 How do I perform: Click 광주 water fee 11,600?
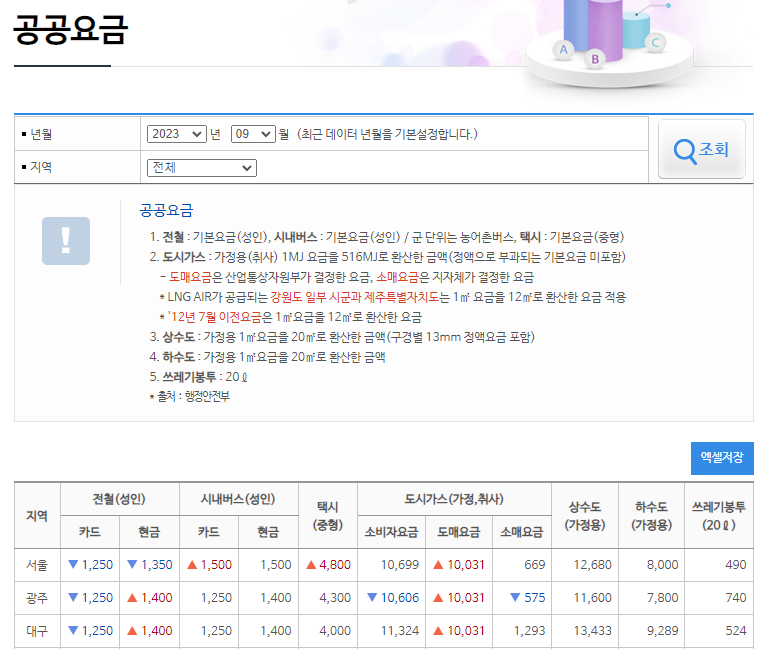[x=593, y=598]
